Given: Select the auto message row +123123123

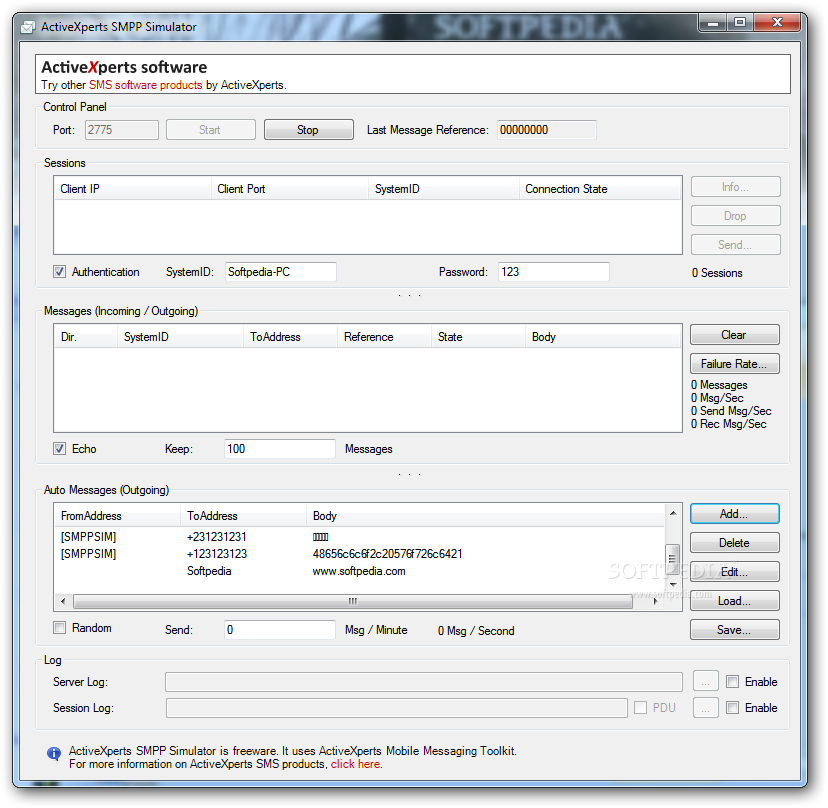Looking at the screenshot, I should point(359,553).
